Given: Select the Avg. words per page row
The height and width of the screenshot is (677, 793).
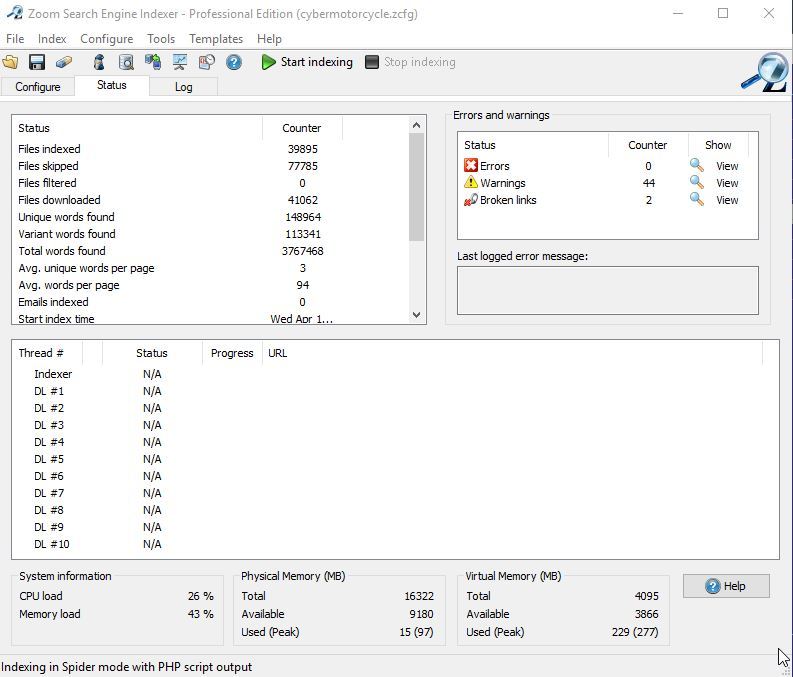Looking at the screenshot, I should [210, 285].
